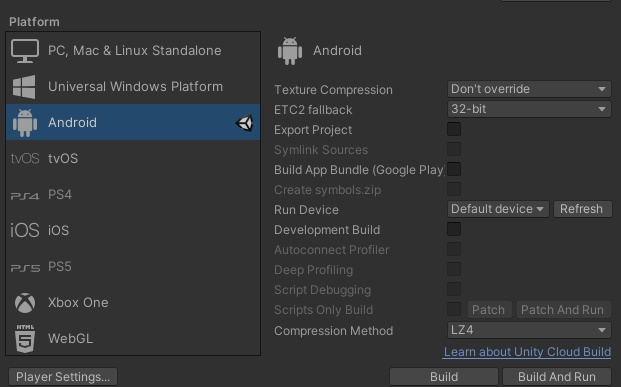Click the Xbox One logo icon
The height and width of the screenshot is (387, 621).
(25, 303)
